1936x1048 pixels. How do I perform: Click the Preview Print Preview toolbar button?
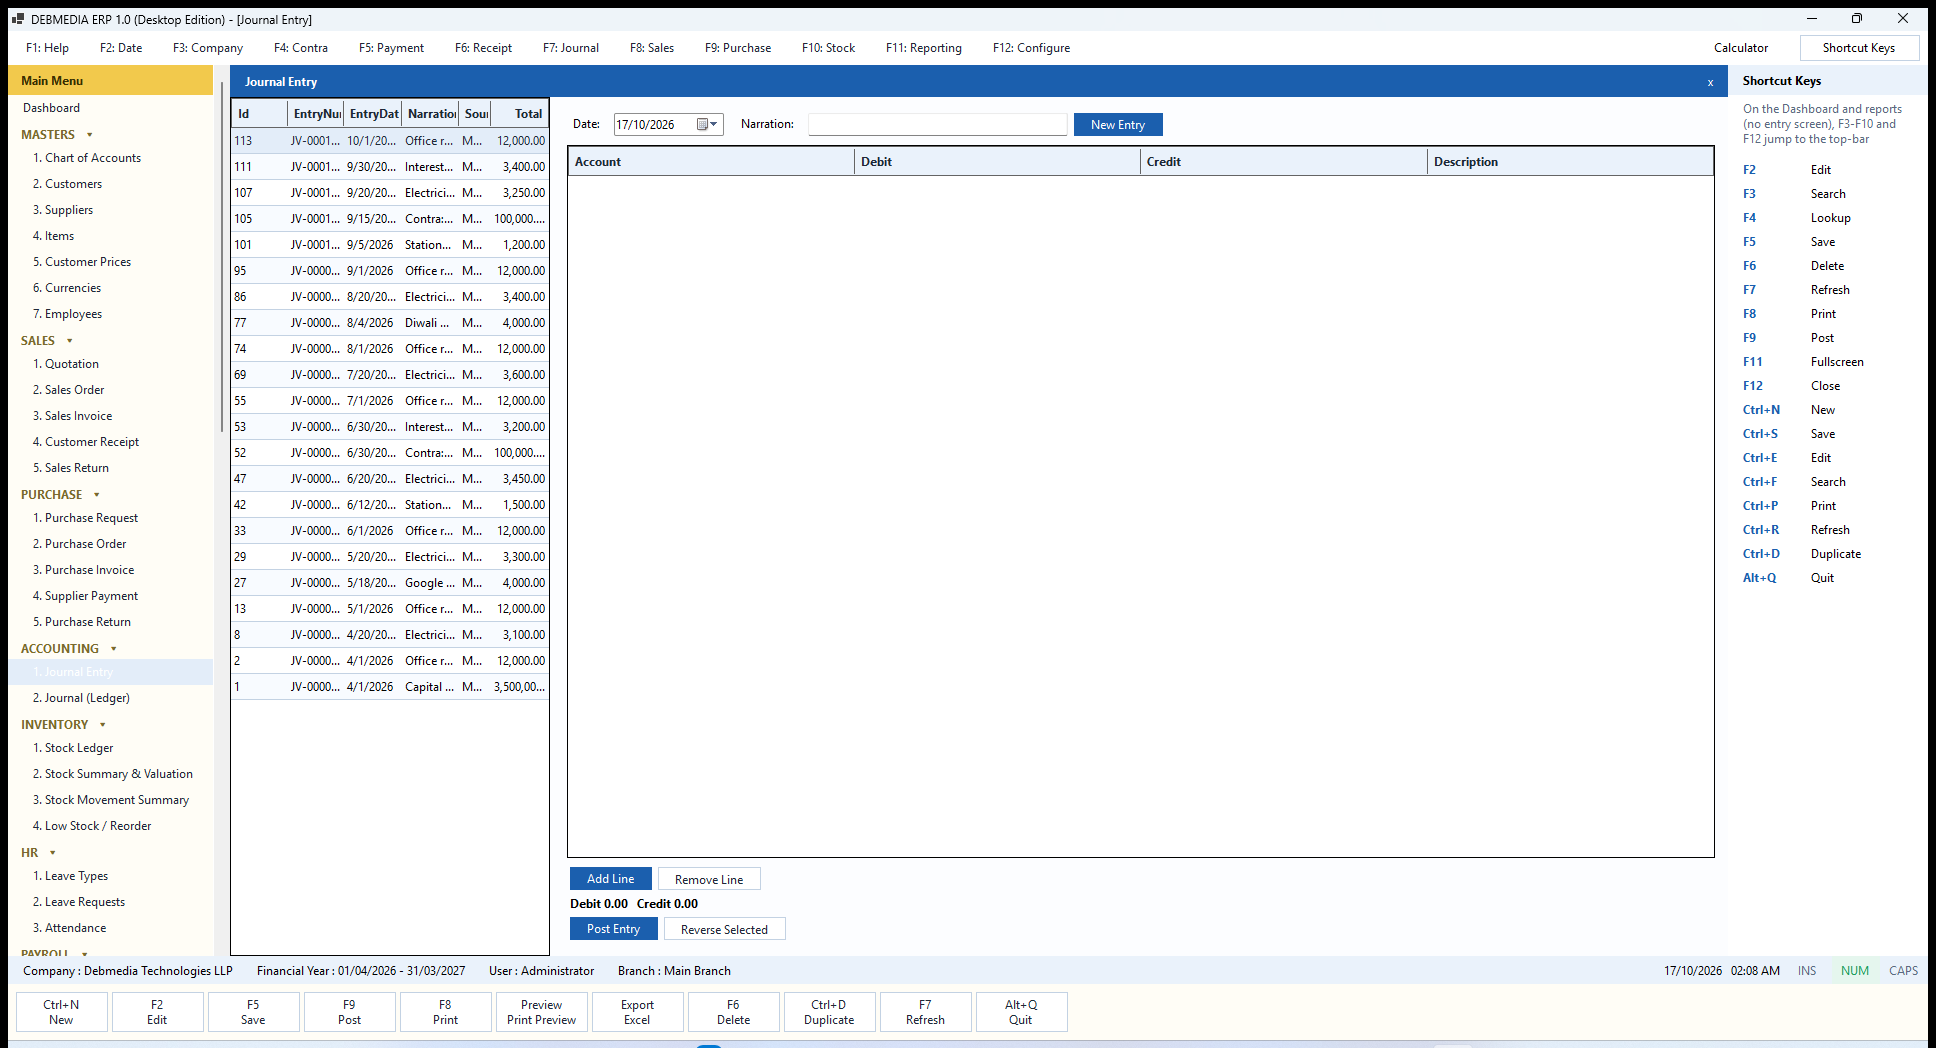pos(541,1012)
